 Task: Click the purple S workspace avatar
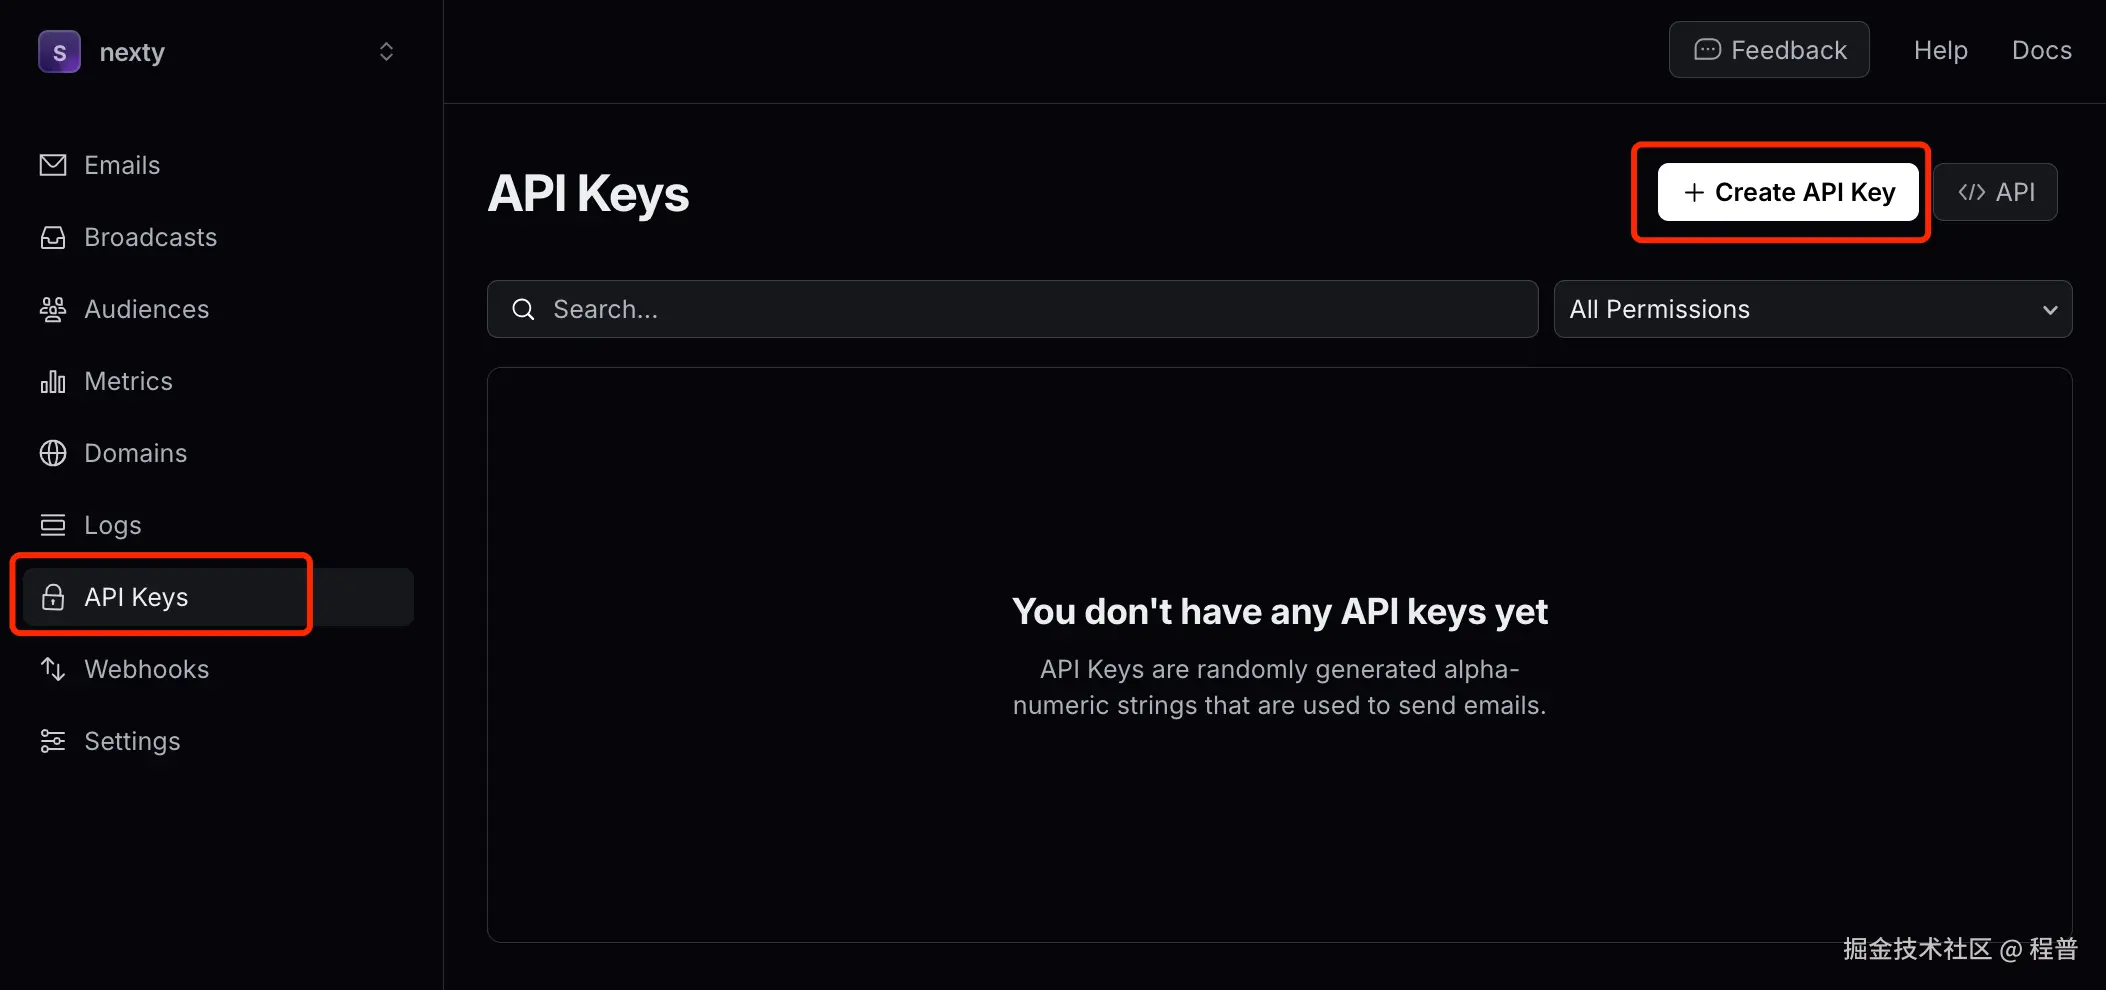(x=59, y=52)
